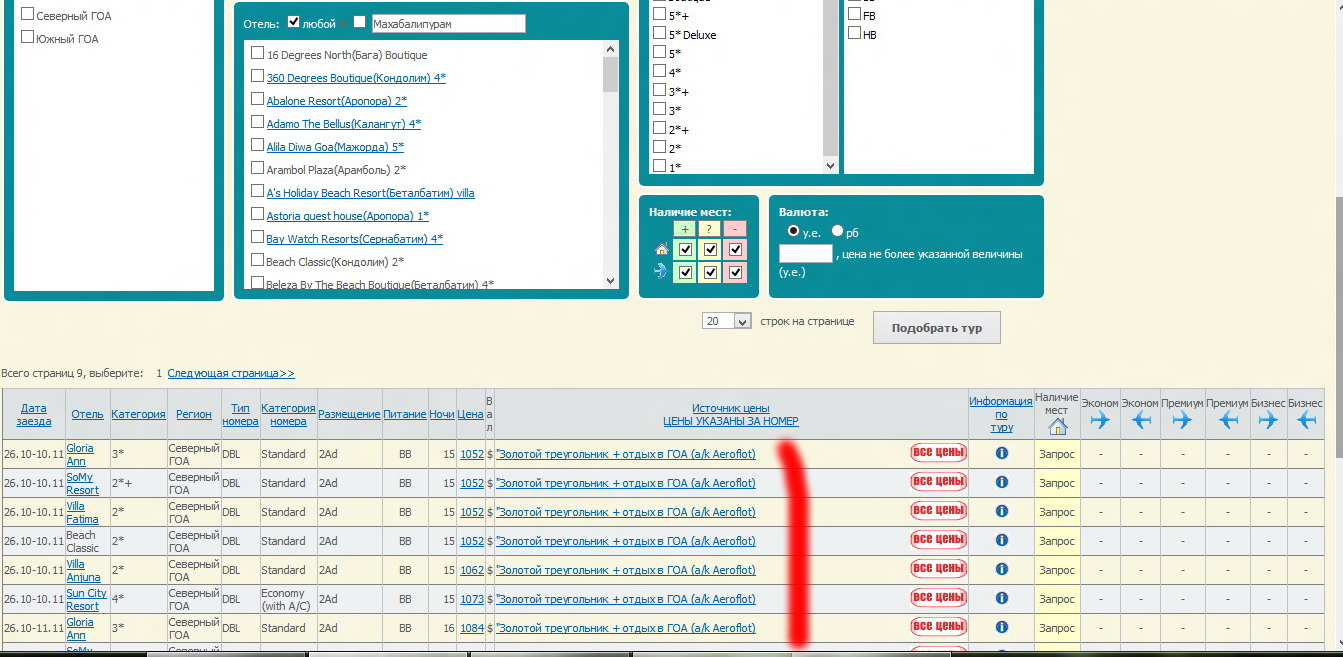Click first Эконом outbound plane icon in header
The width and height of the screenshot is (1343, 657).
pos(1100,420)
